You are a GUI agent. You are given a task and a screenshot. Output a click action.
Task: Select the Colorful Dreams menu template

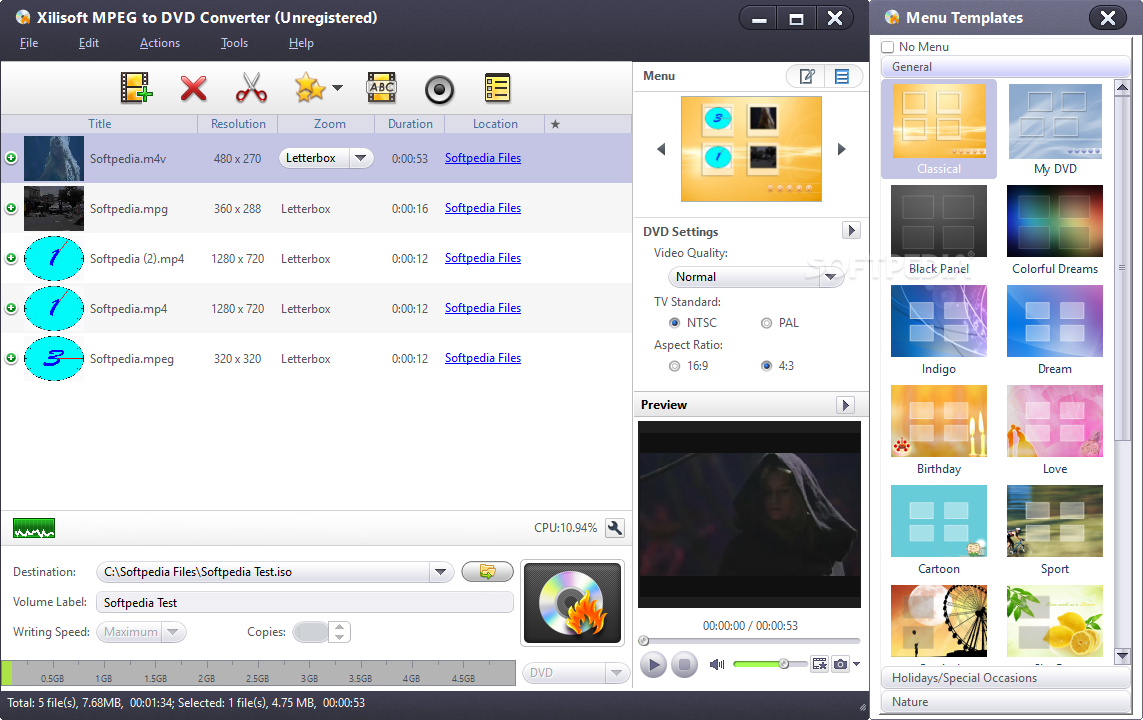pos(1055,230)
